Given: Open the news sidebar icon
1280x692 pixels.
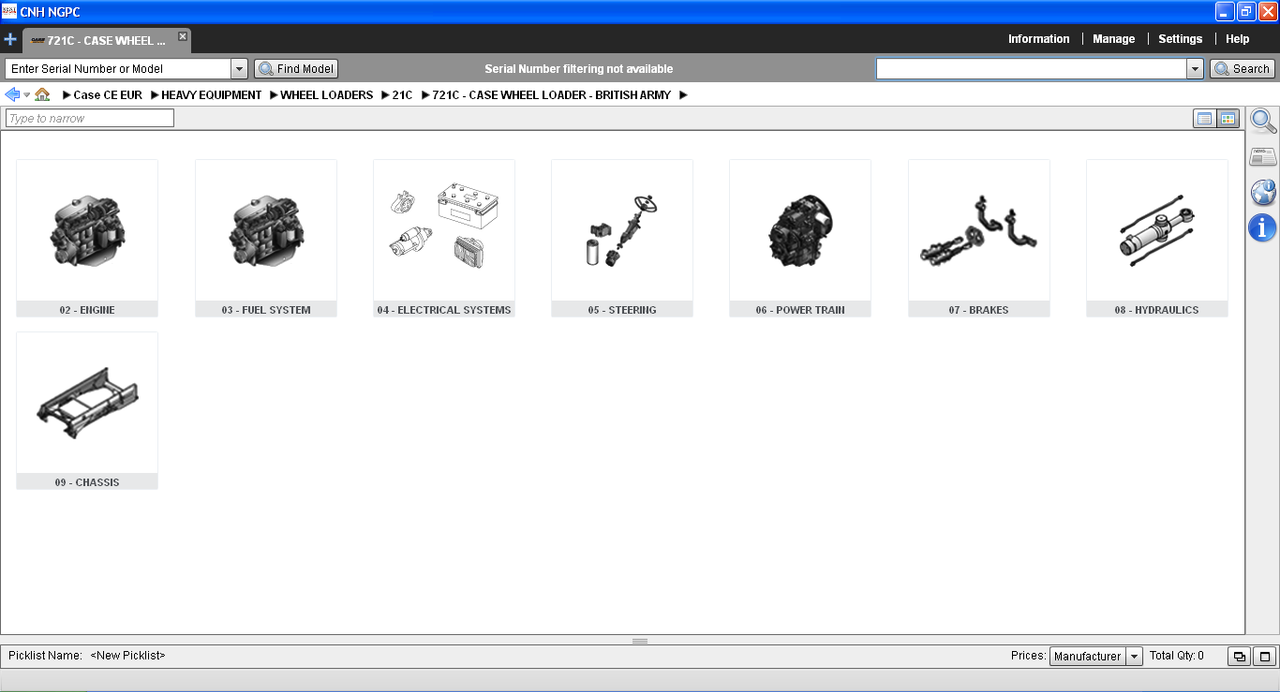Looking at the screenshot, I should (x=1263, y=157).
